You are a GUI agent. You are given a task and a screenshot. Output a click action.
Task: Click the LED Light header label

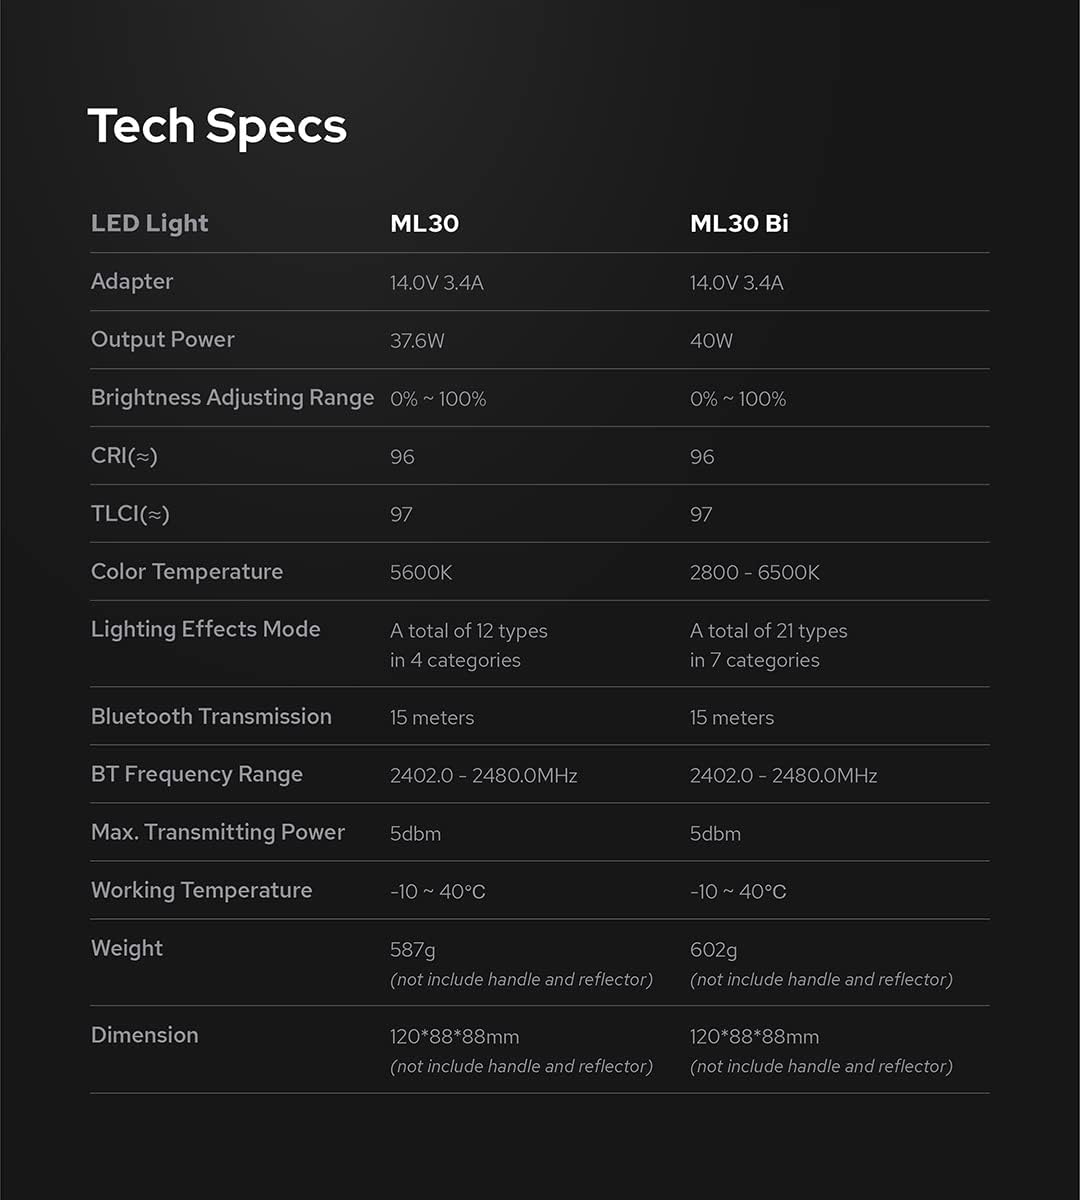[149, 224]
